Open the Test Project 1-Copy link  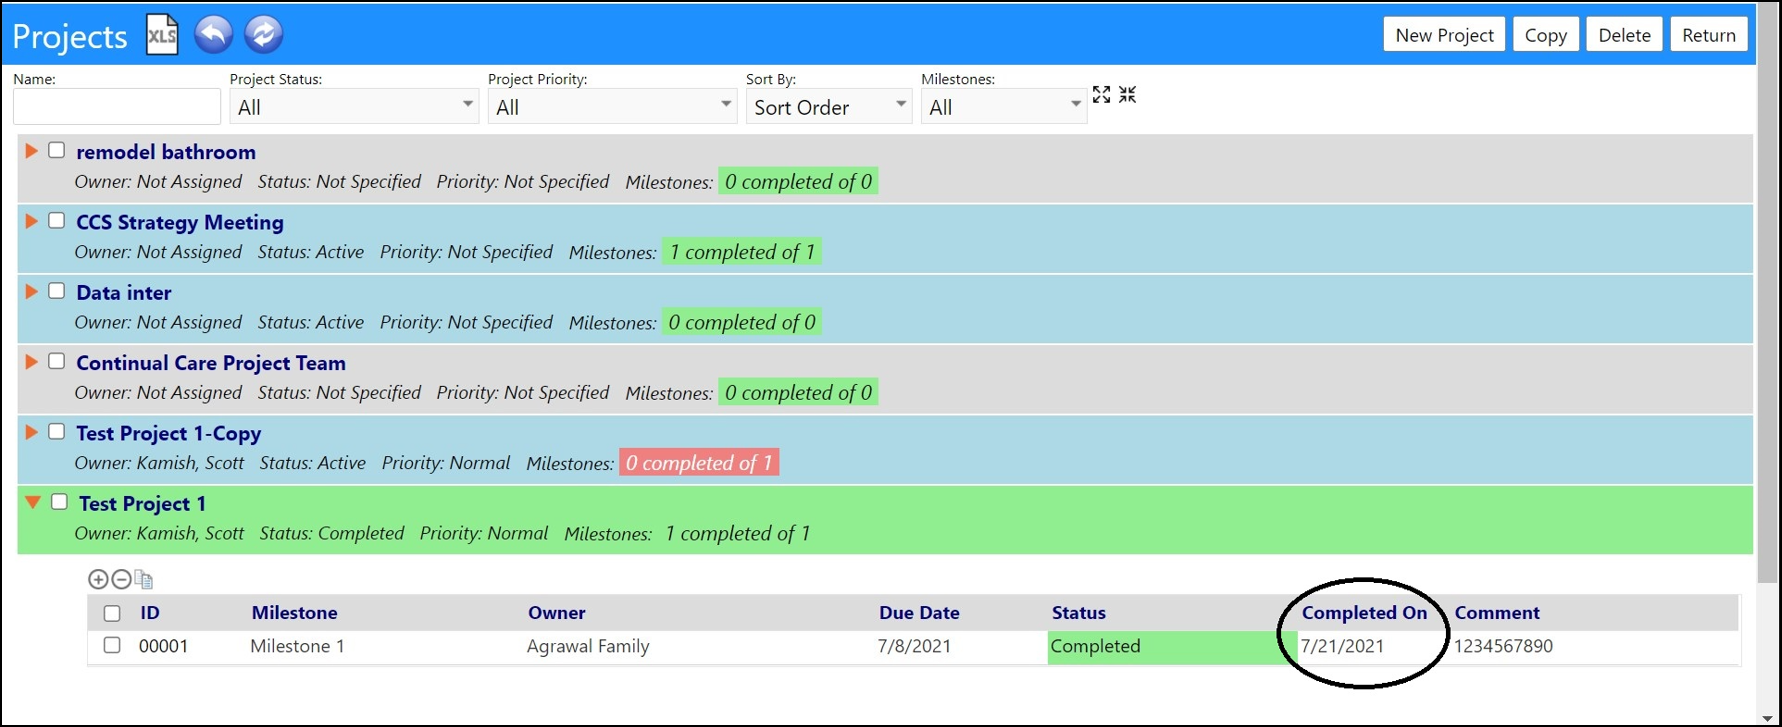[169, 433]
